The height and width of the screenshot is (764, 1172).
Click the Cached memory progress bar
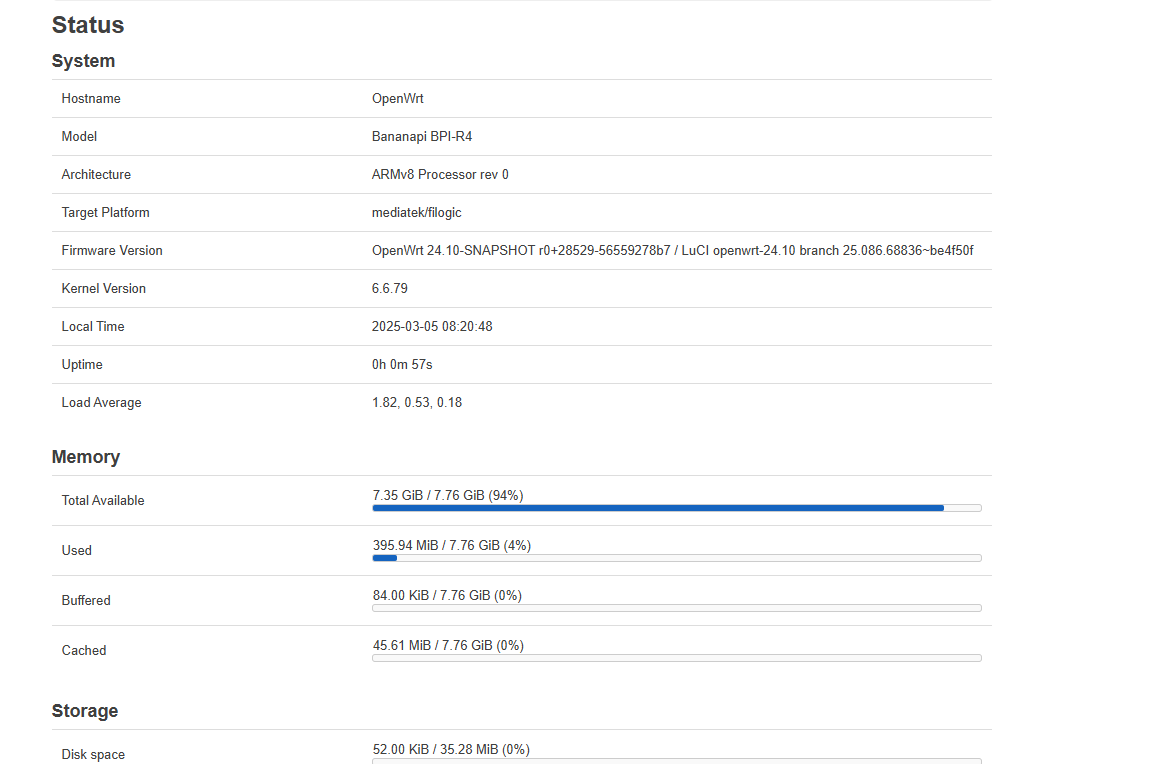coord(676,659)
